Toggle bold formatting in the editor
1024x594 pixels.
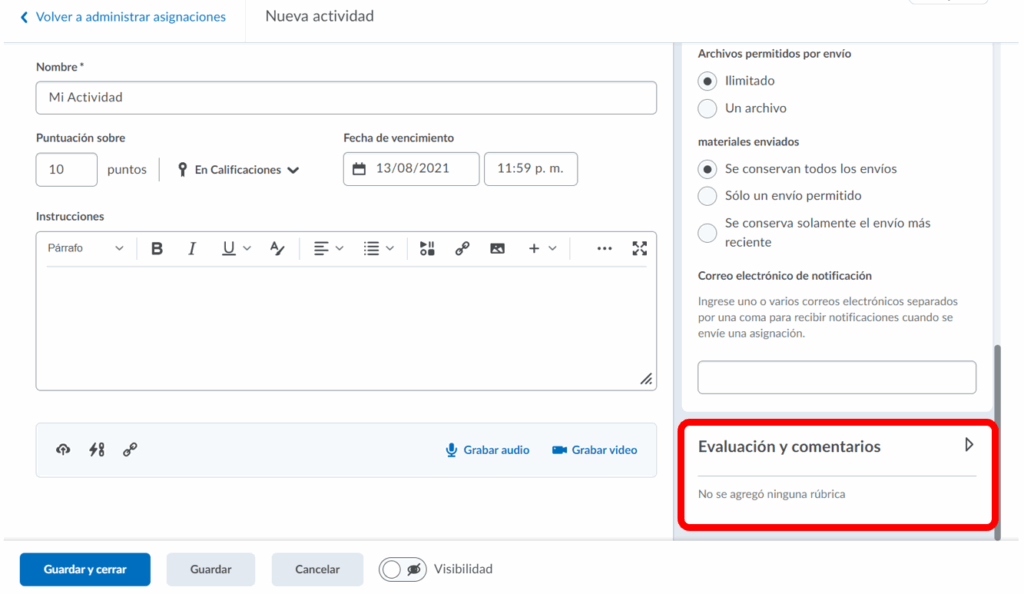point(157,249)
